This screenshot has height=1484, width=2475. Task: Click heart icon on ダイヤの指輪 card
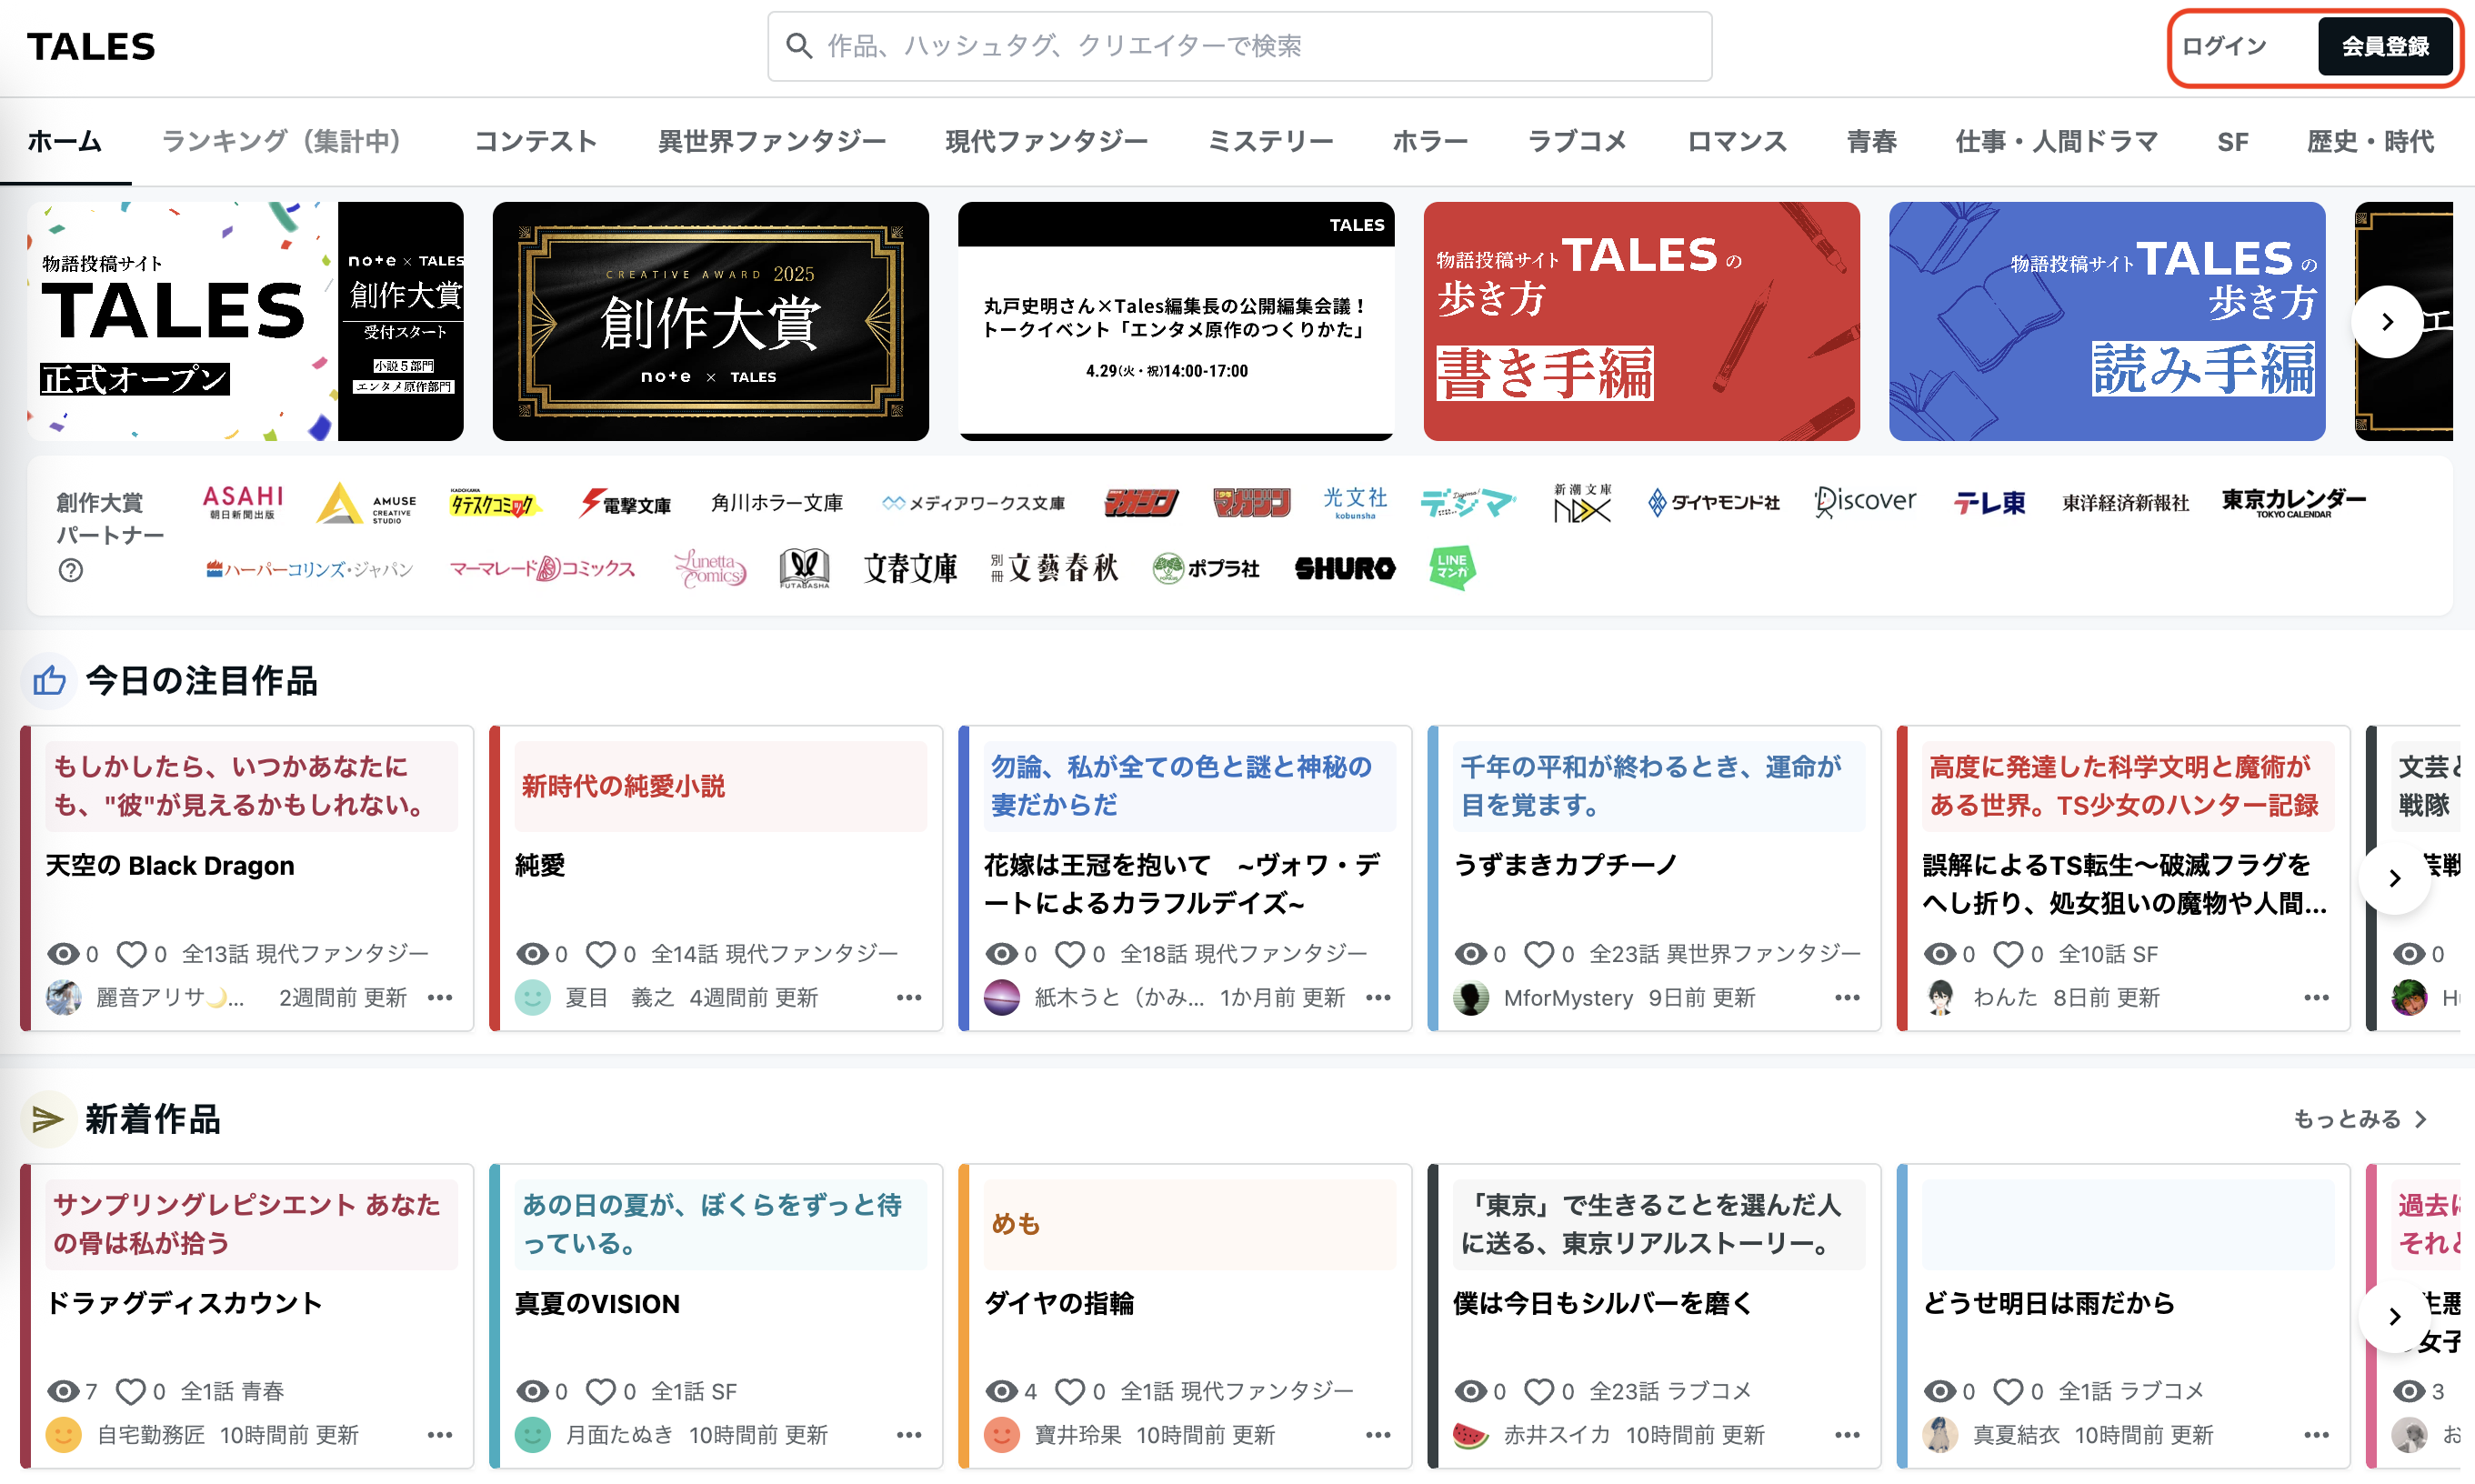coord(1070,1391)
